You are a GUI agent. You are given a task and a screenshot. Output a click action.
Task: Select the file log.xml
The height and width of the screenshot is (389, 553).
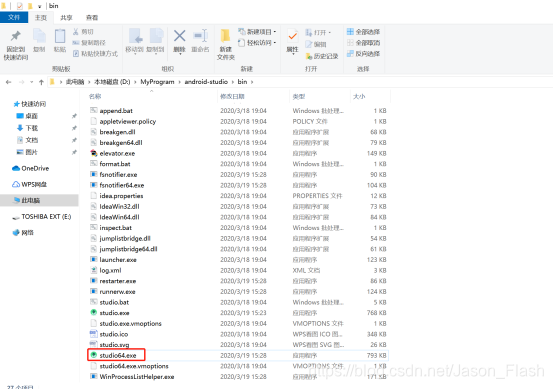point(110,270)
